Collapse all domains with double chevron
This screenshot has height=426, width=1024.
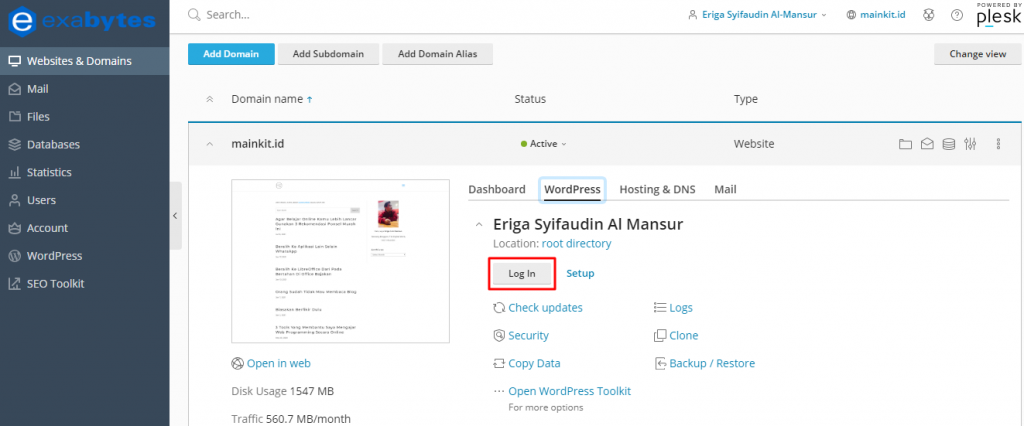point(210,99)
